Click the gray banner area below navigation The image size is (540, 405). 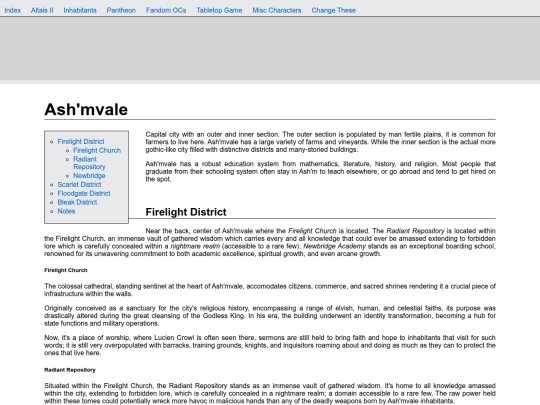(270, 48)
